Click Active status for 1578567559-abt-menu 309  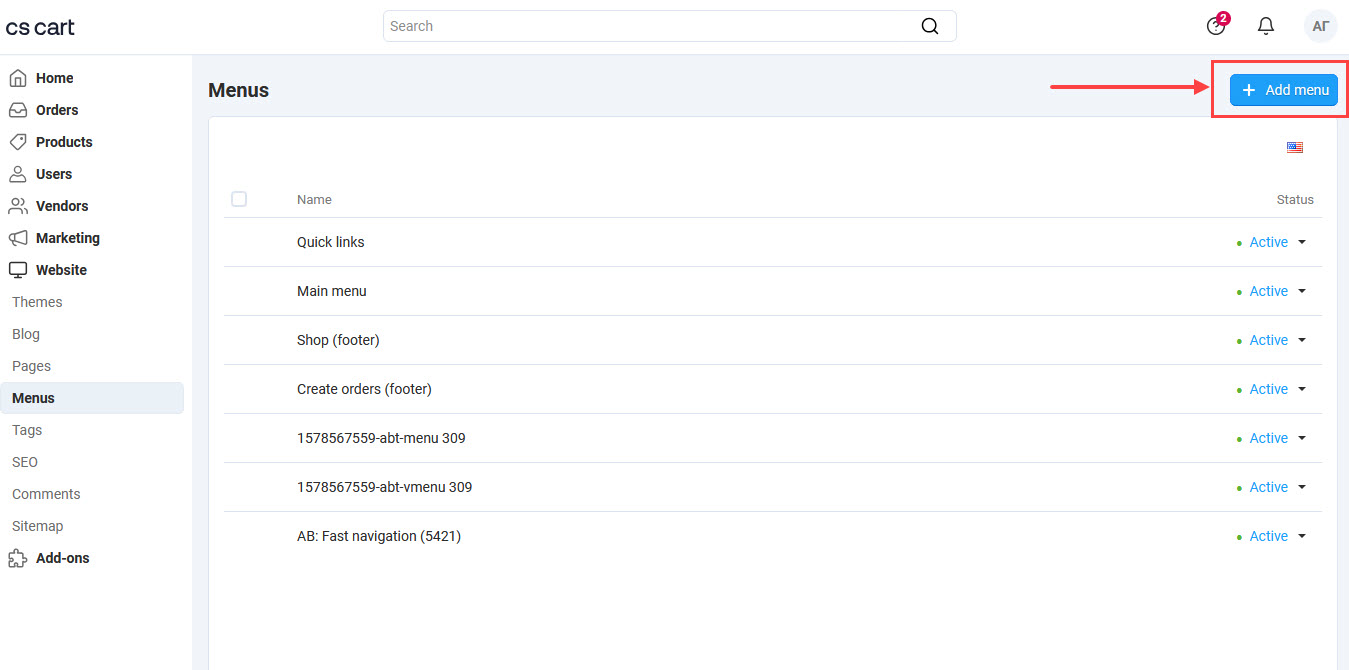coord(1268,438)
